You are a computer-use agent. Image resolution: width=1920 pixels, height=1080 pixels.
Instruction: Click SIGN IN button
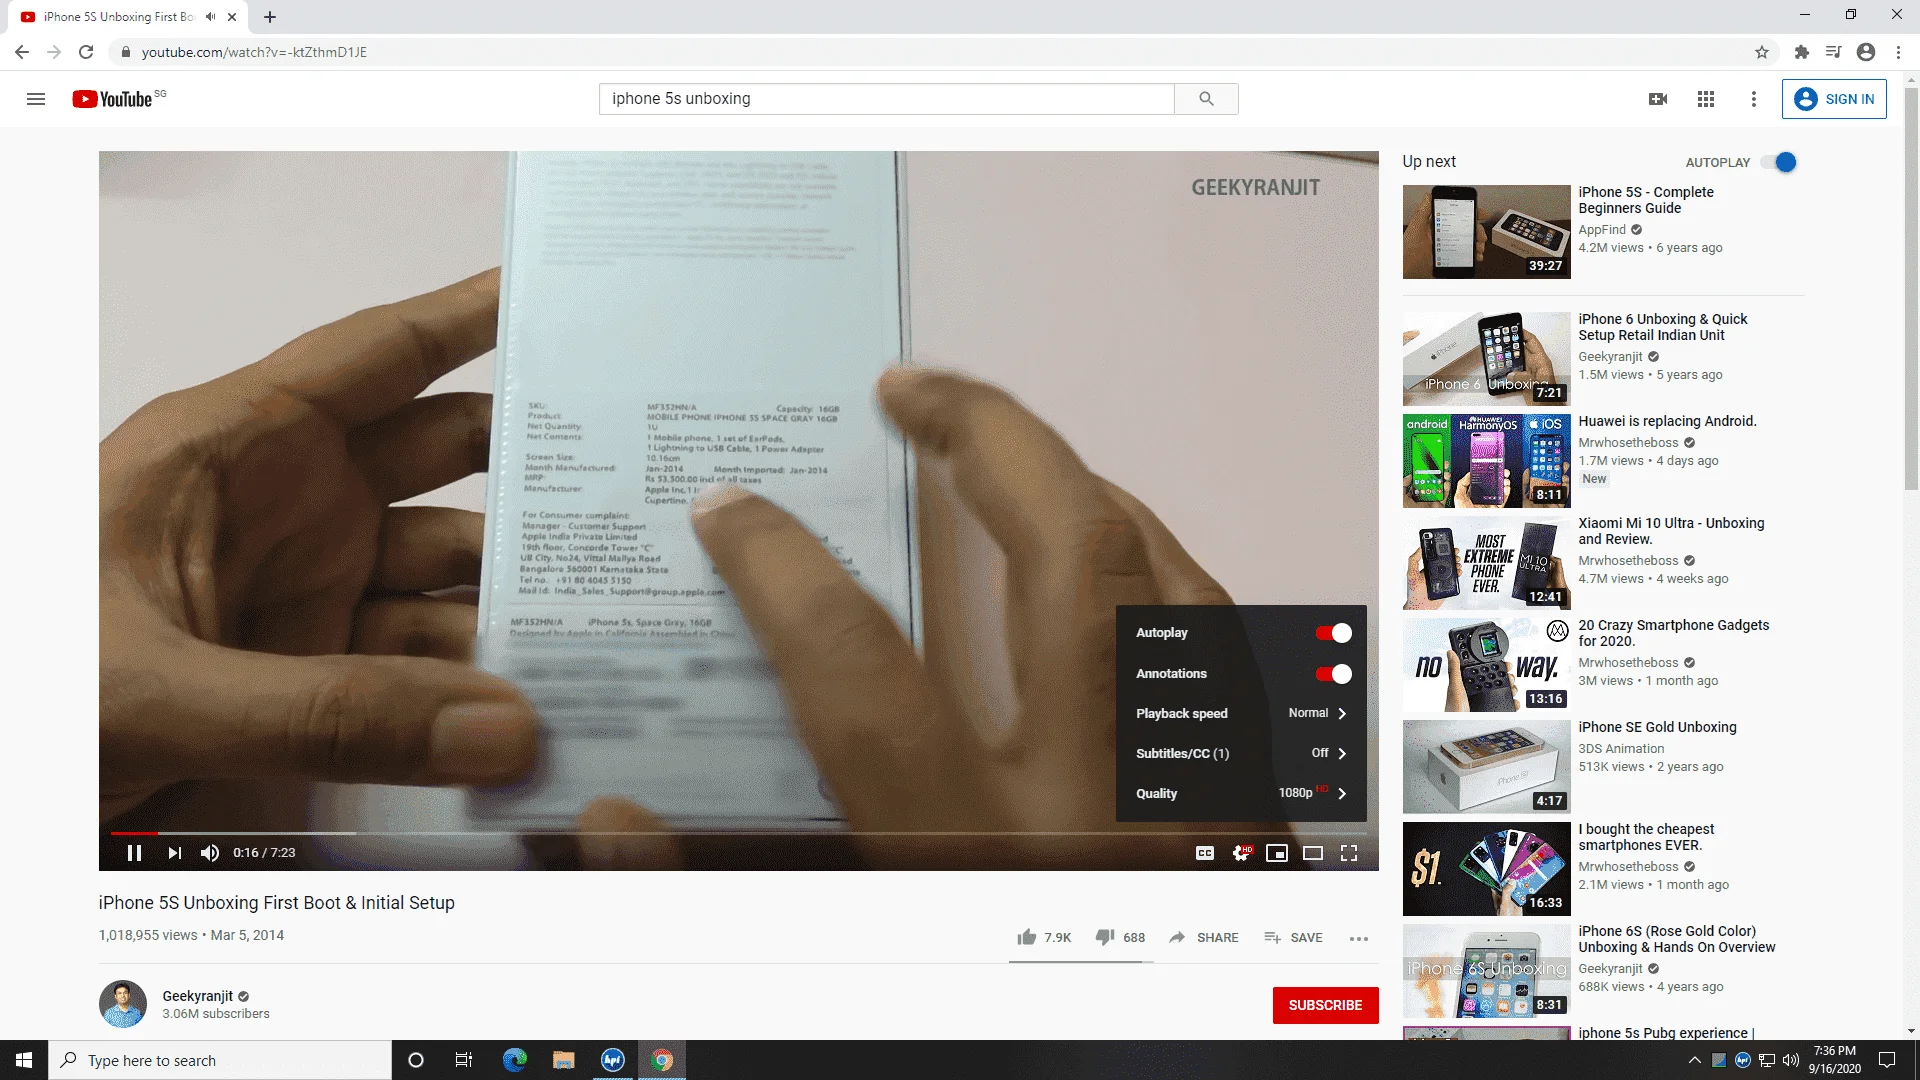tap(1834, 99)
